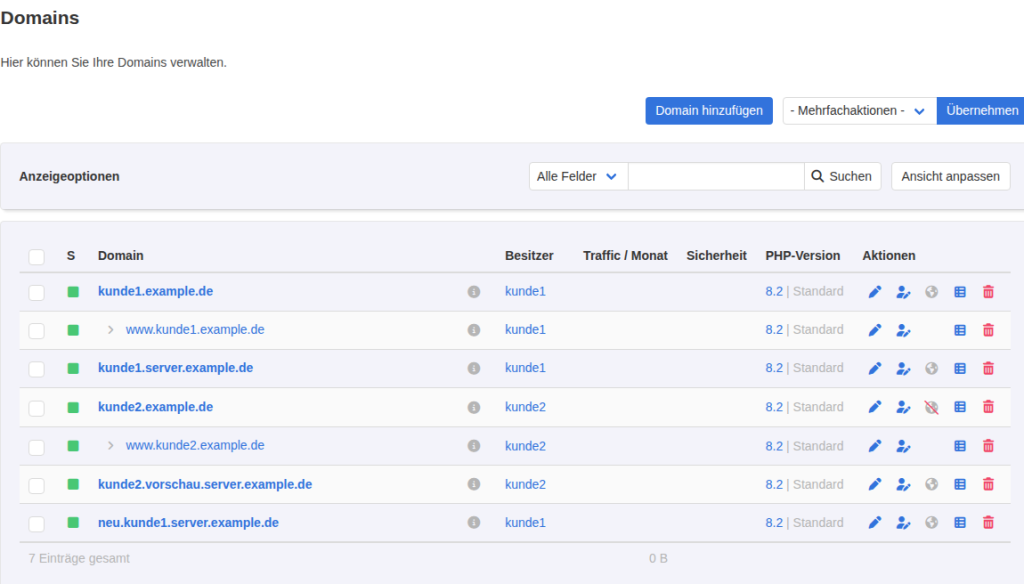
Task: Select the checkbox for kunde2.example.de
Action: pos(37,408)
